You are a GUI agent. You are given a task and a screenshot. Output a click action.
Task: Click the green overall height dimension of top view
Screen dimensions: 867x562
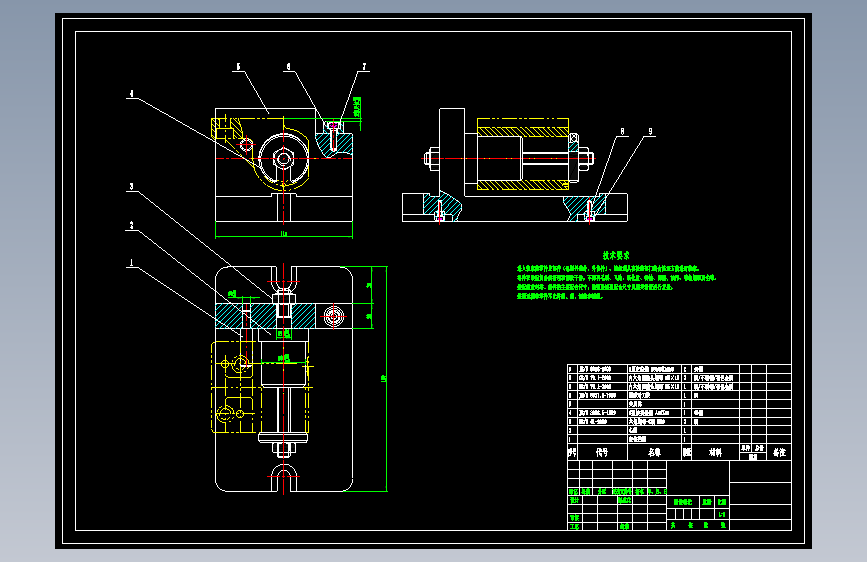coord(384,379)
